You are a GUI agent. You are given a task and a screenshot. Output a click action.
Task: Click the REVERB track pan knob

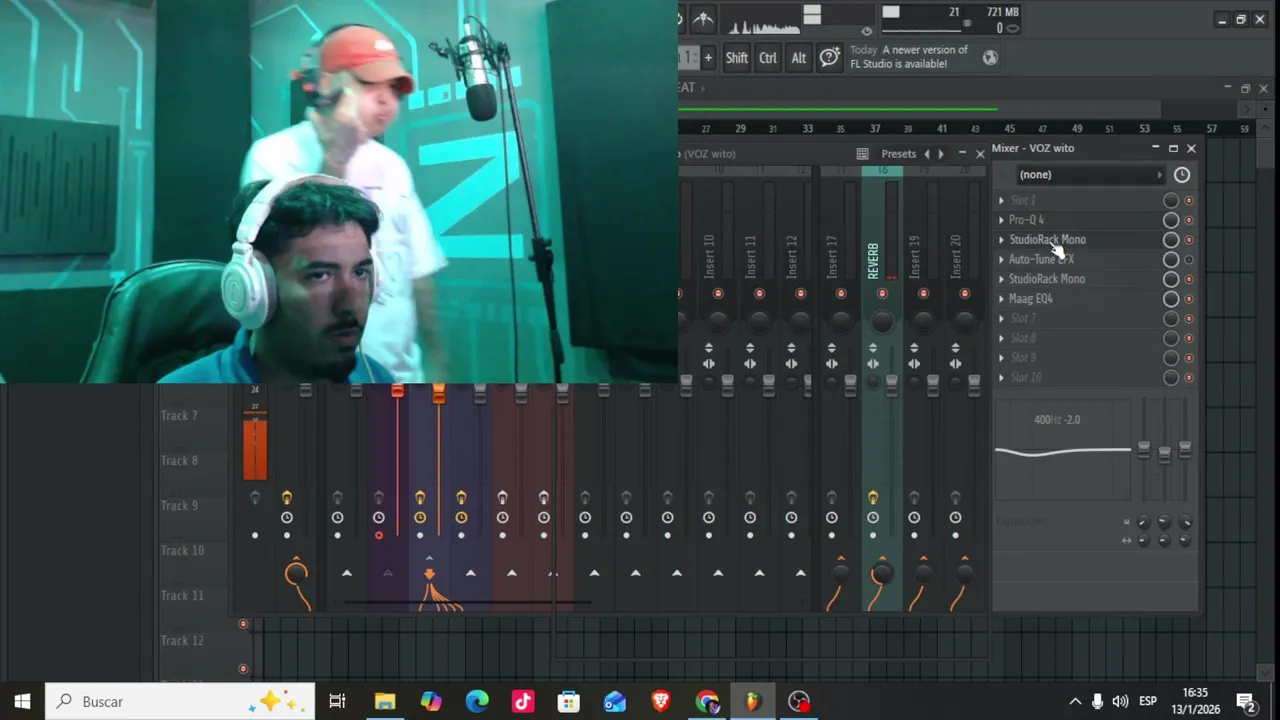pos(881,321)
